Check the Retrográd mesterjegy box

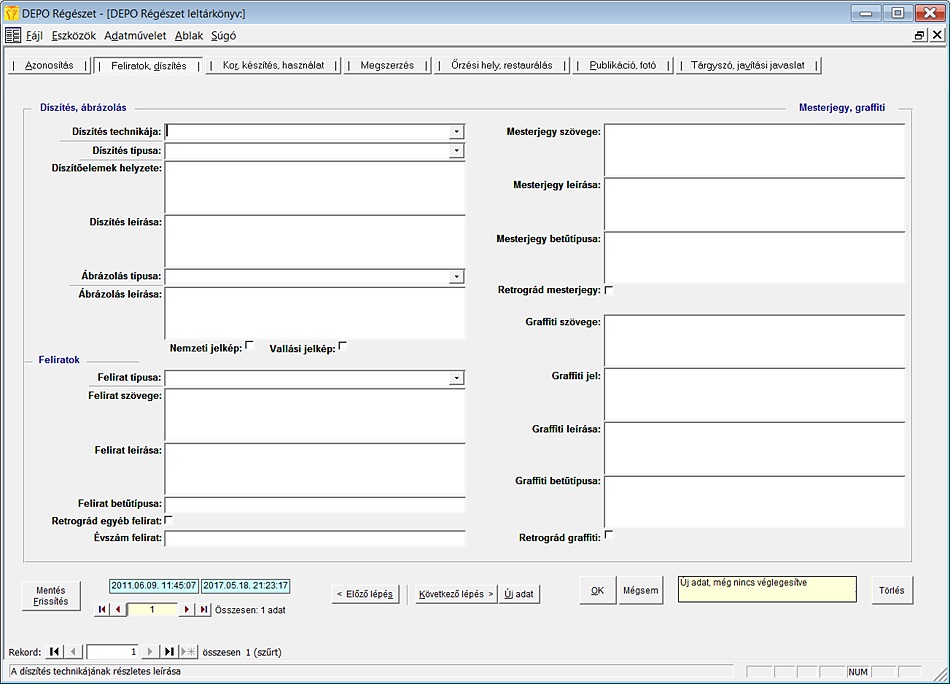609,290
